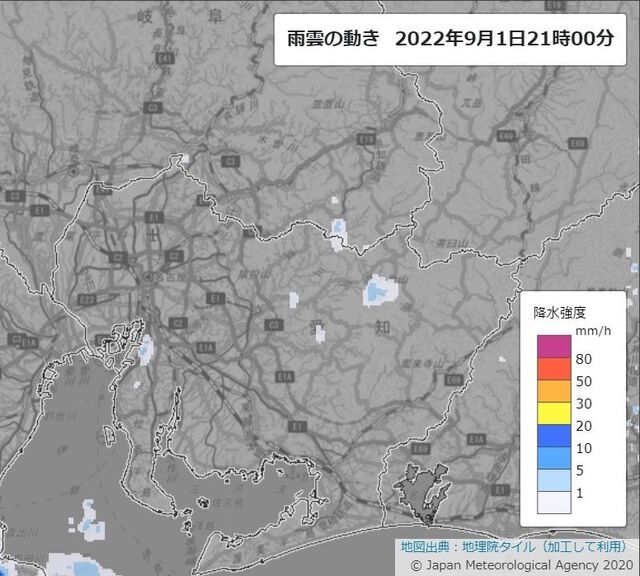This screenshot has height=576, width=640.
Task: Click the legend value 5
Action: pyautogui.click(x=580, y=471)
